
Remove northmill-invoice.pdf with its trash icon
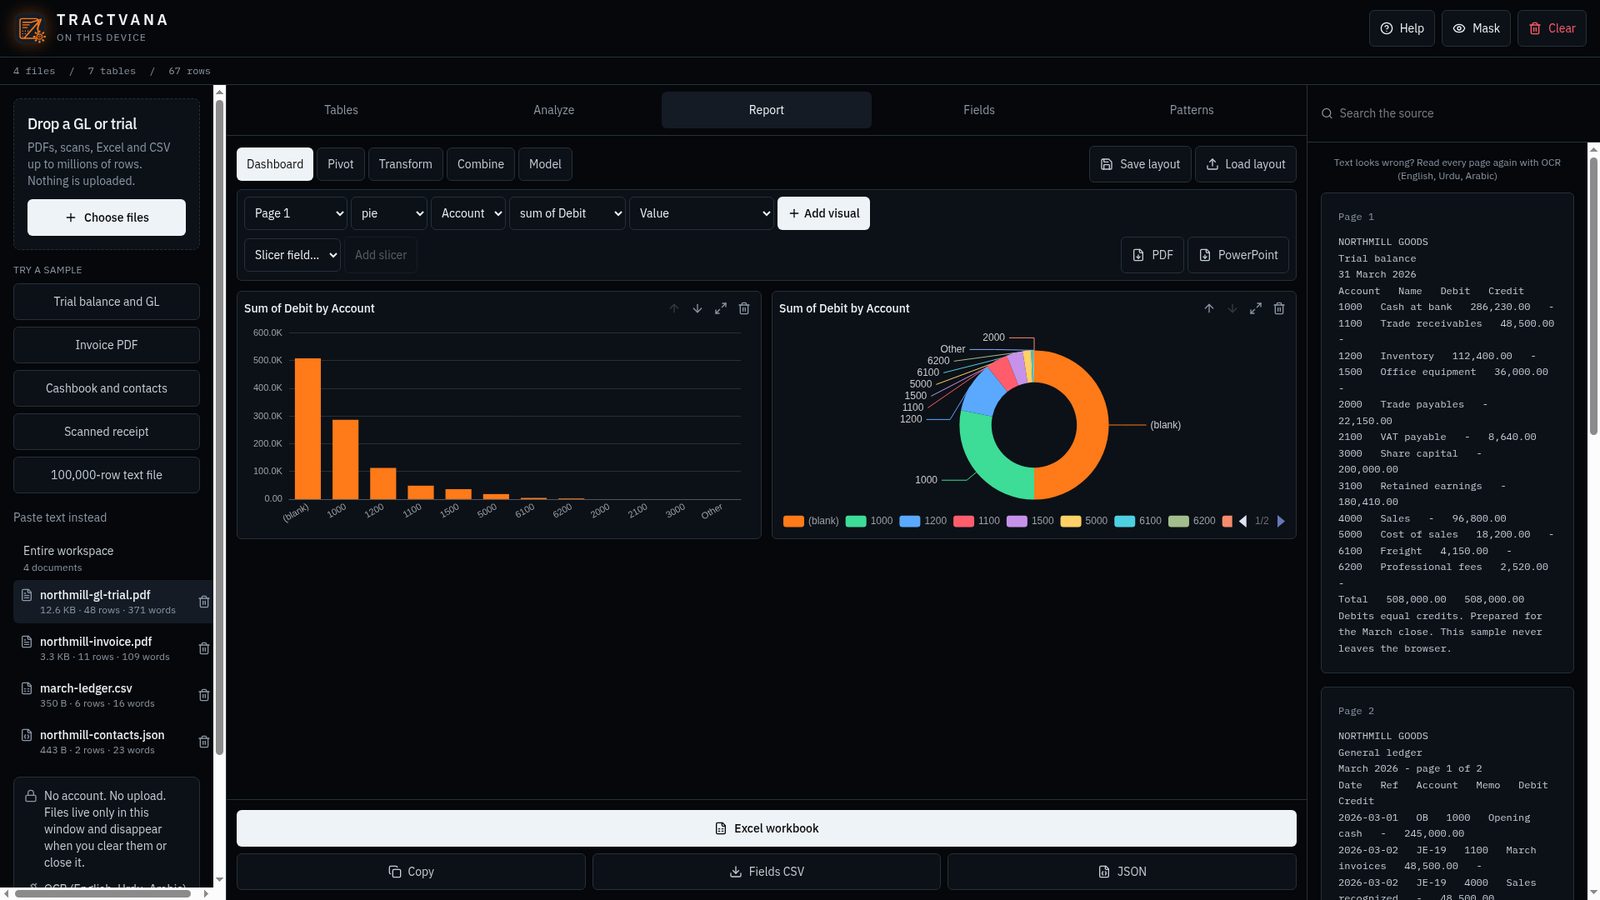pyautogui.click(x=204, y=649)
